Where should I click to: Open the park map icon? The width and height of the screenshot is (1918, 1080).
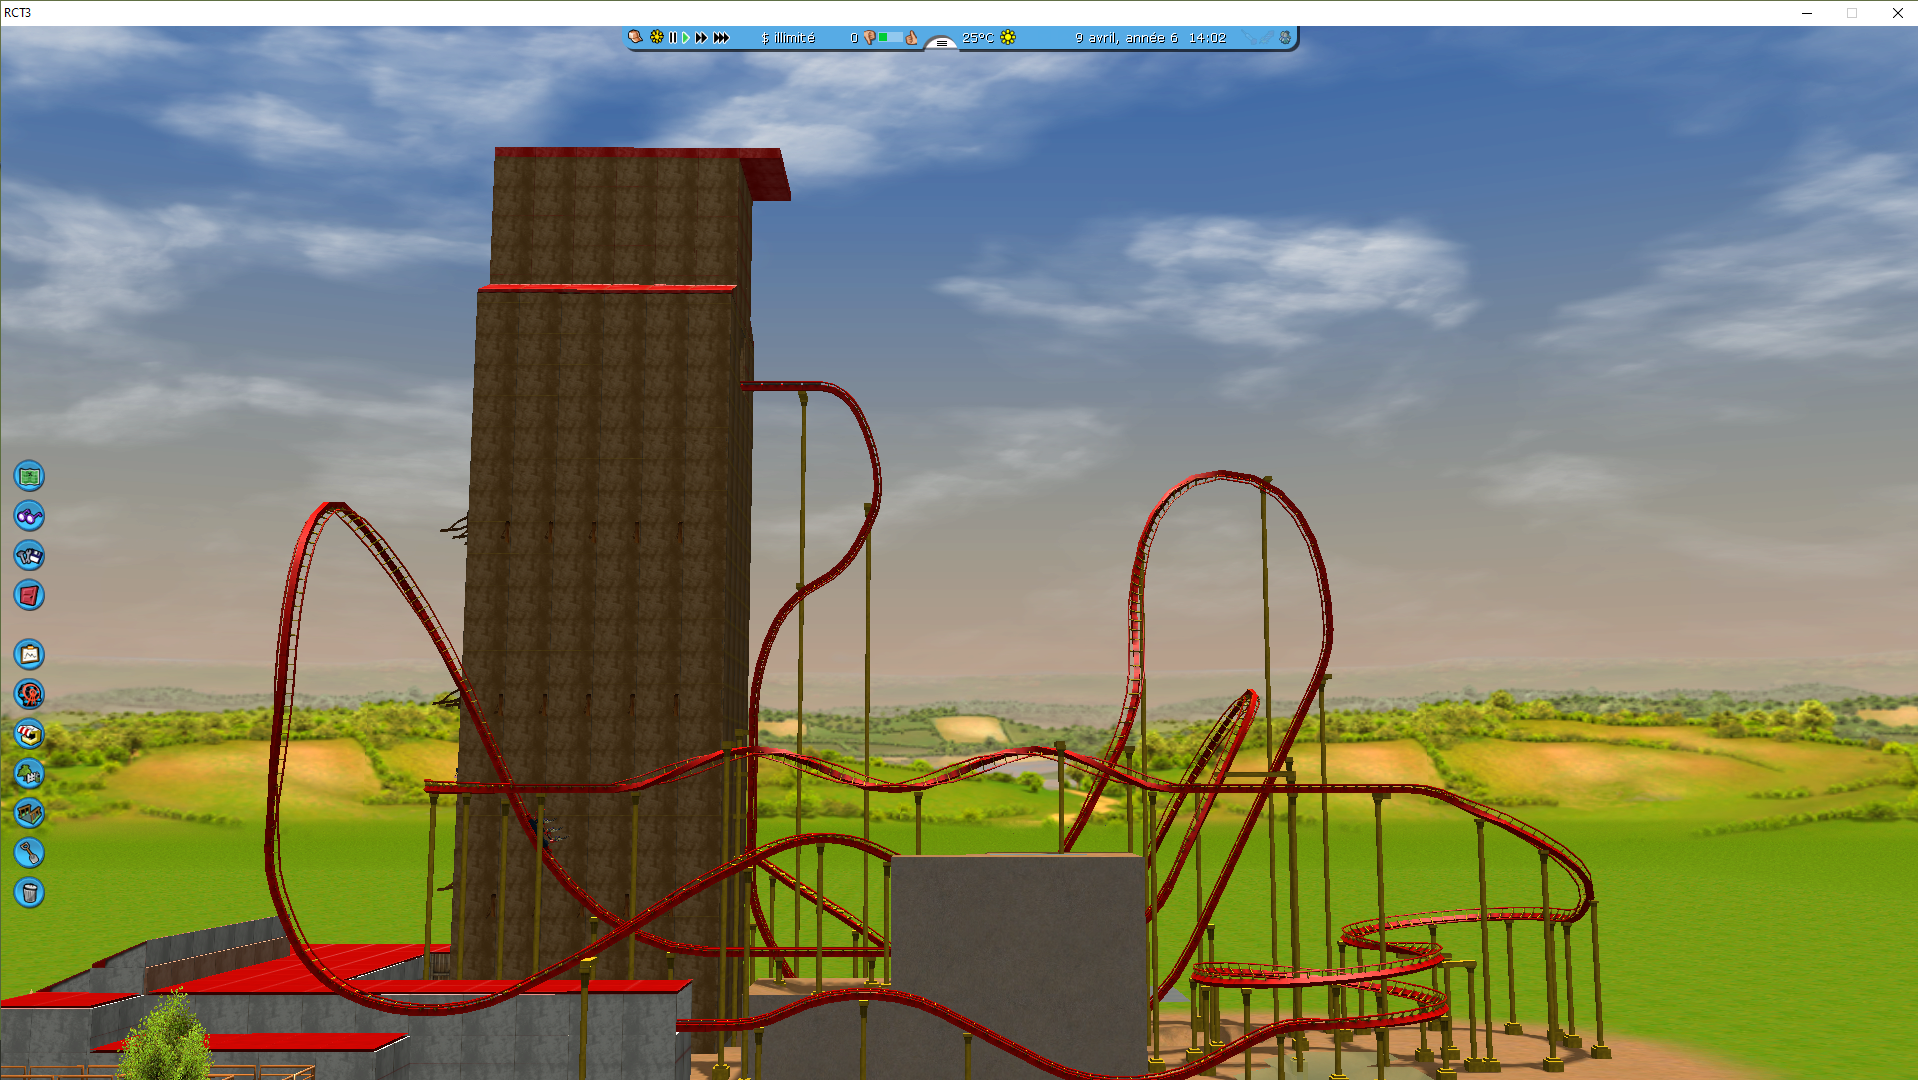coord(29,476)
